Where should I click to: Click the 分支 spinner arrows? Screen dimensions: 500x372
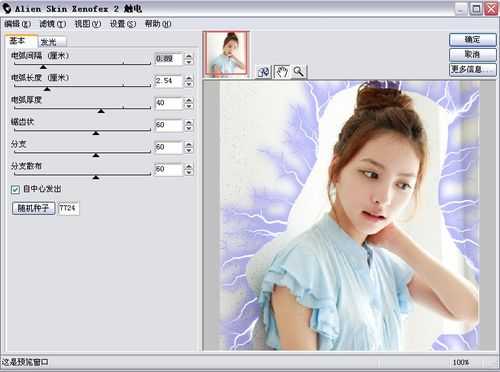(189, 147)
